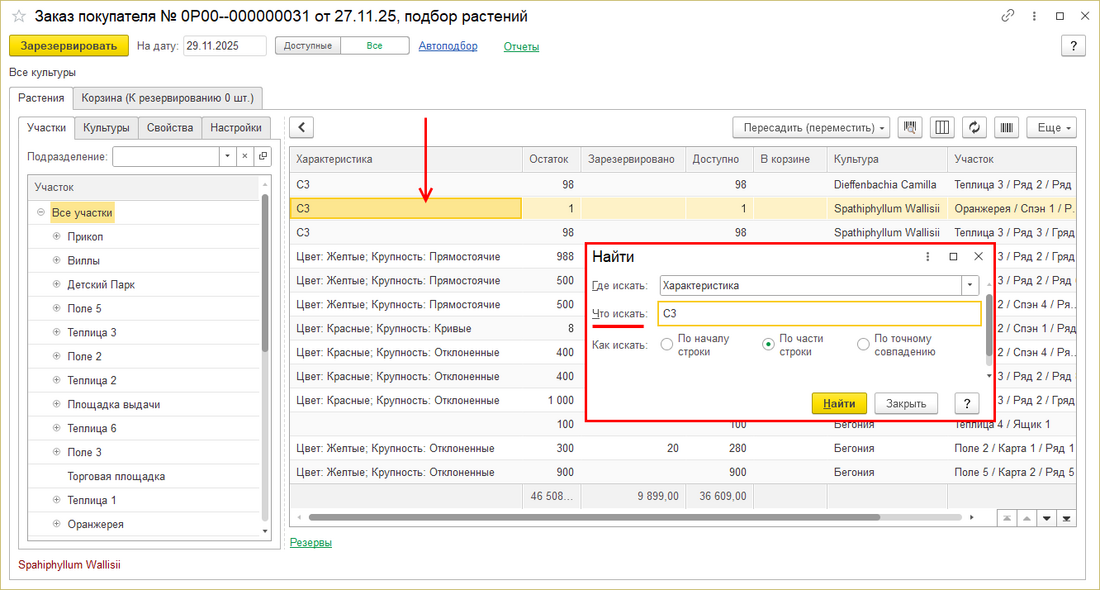
Task: Select the 'По началу строки' search option
Action: click(667, 345)
